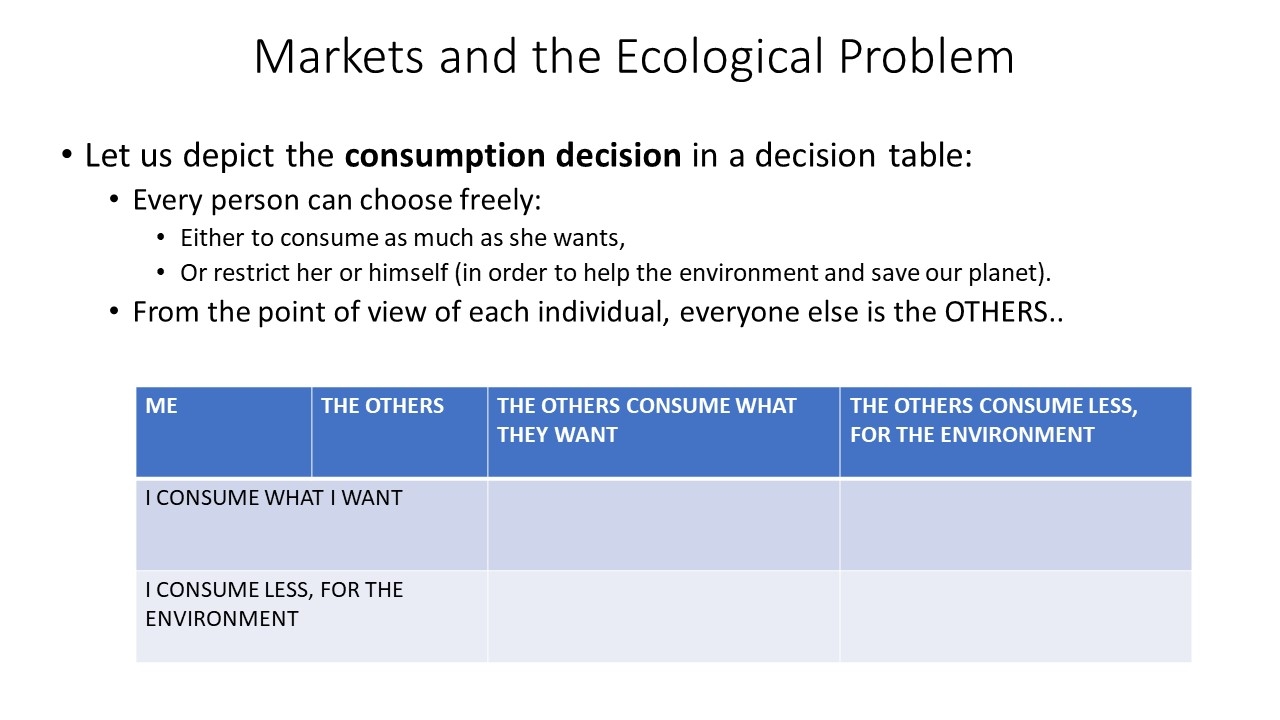Click the "Either to consume as much" sub-bullet

402,238
